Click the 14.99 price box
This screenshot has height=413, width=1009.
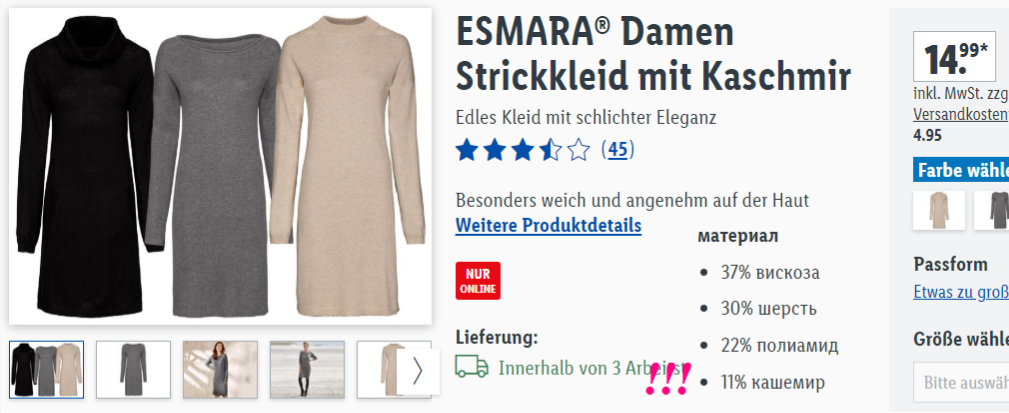click(x=954, y=56)
